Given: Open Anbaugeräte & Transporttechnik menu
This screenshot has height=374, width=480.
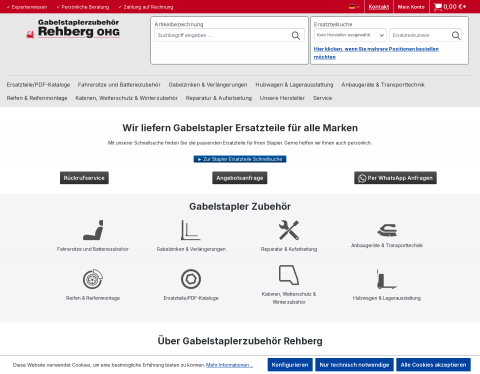Looking at the screenshot, I should [383, 85].
